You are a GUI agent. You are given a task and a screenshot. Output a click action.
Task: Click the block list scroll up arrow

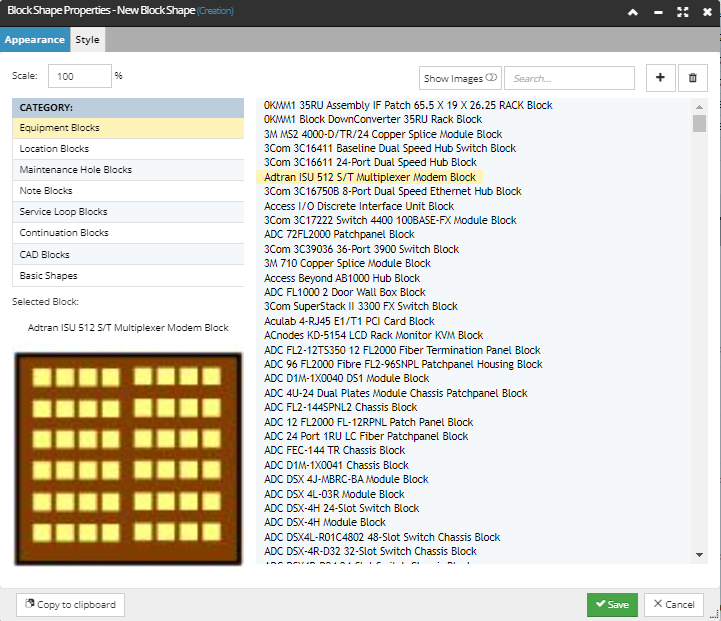tap(699, 107)
